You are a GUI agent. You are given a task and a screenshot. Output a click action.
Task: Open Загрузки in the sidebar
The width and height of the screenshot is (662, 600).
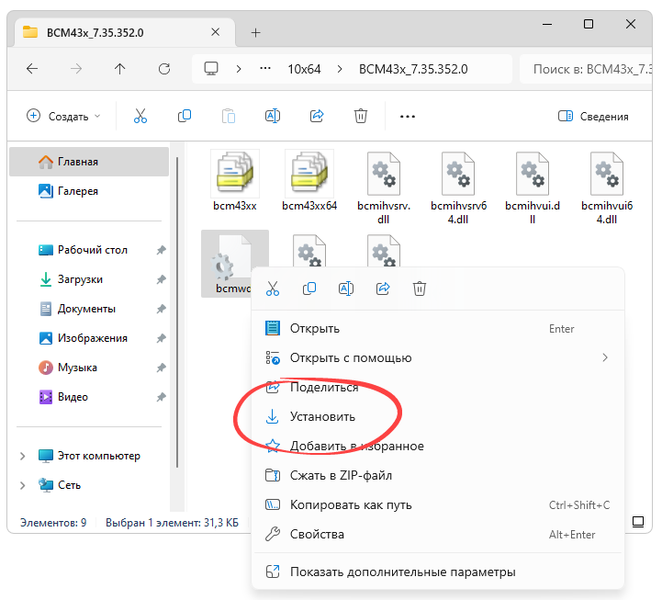coord(89,280)
